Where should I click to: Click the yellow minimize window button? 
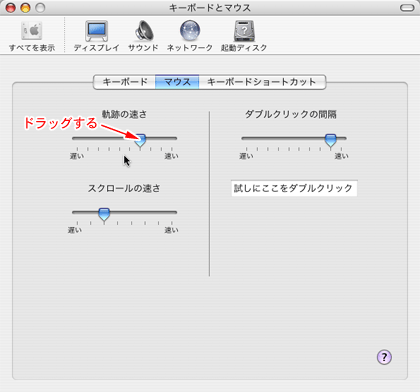[25, 8]
